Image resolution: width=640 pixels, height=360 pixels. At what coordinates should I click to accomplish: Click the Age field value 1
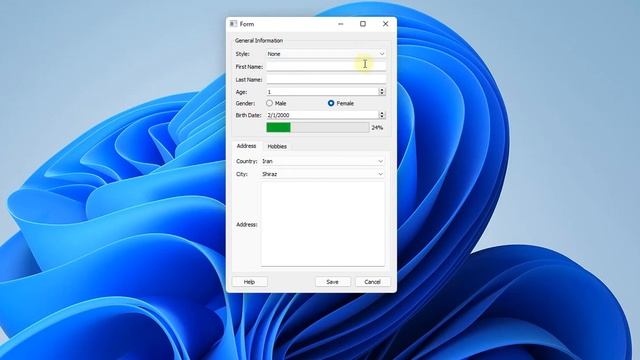click(322, 92)
